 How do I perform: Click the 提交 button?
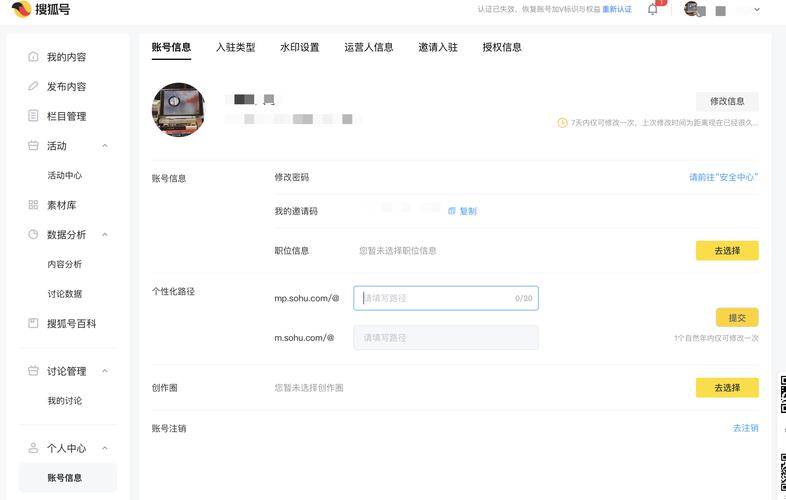point(737,317)
